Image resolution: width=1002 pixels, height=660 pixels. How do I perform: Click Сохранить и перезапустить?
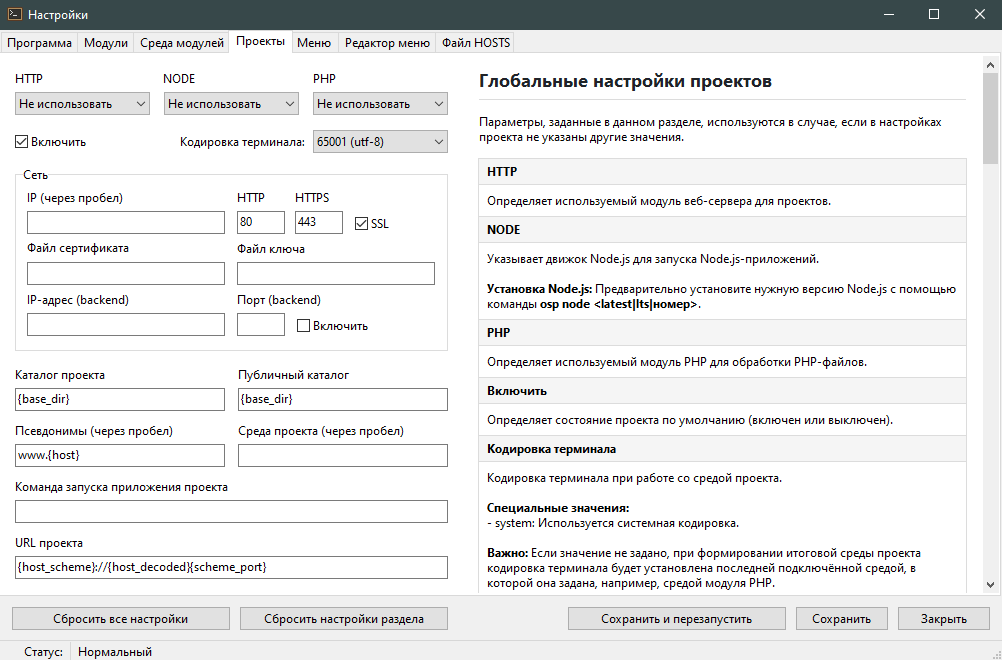(x=676, y=618)
